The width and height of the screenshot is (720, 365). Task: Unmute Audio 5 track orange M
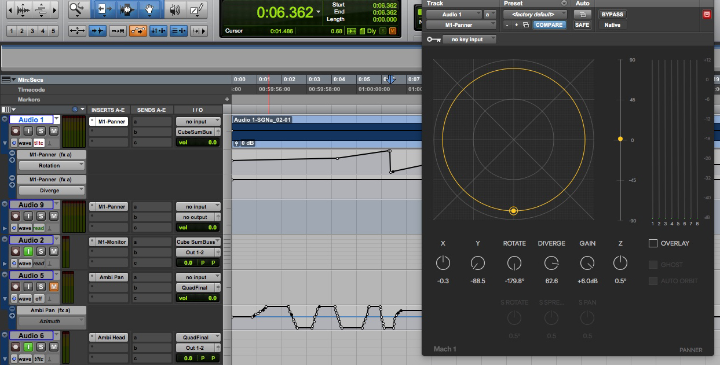(54, 287)
